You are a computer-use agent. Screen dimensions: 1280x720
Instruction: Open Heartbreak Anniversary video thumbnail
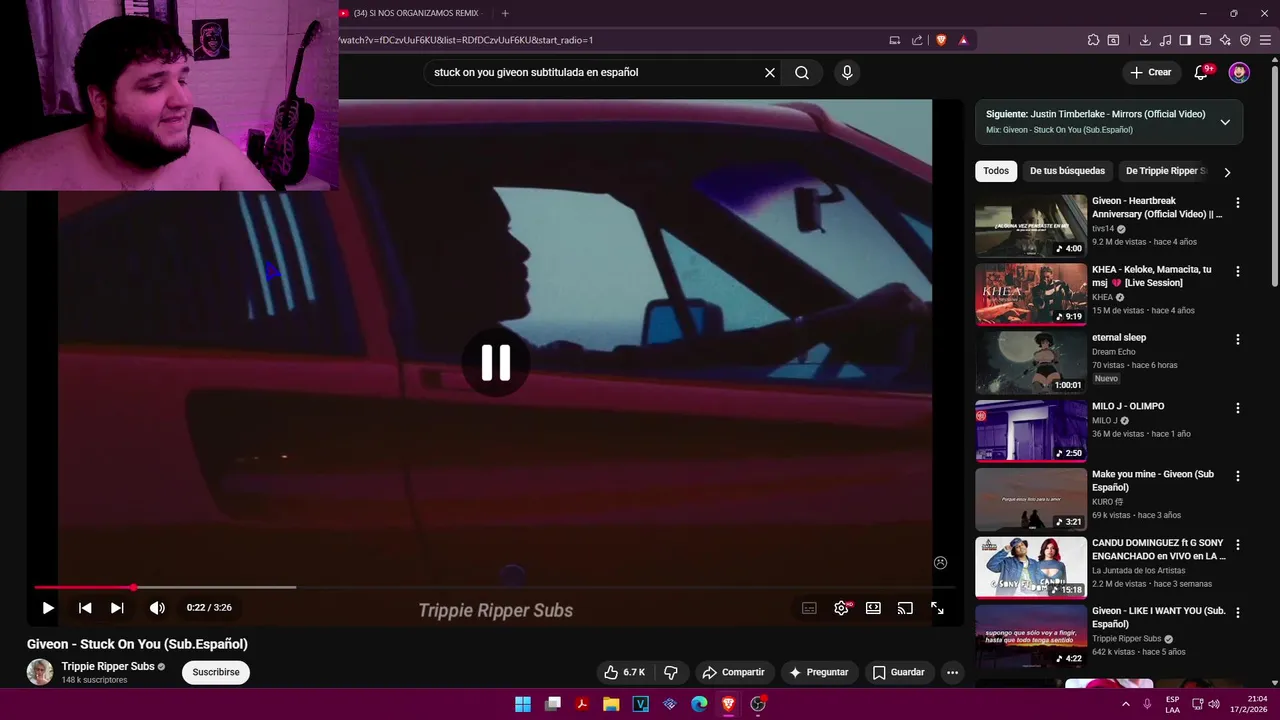(1031, 226)
